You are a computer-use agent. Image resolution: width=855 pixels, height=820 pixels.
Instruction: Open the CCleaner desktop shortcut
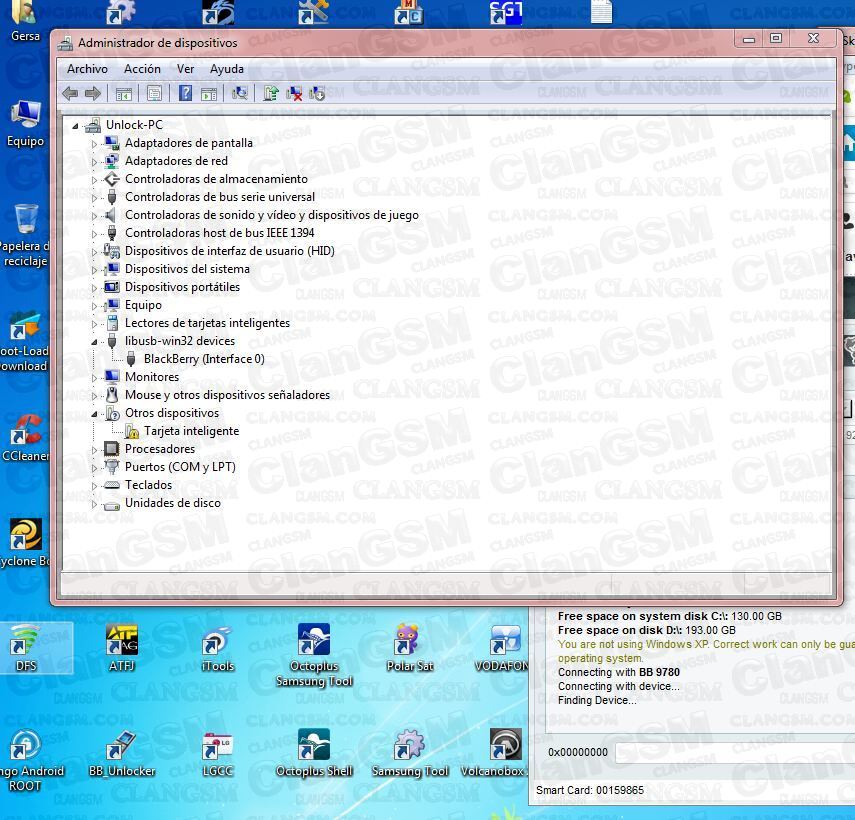tap(25, 438)
